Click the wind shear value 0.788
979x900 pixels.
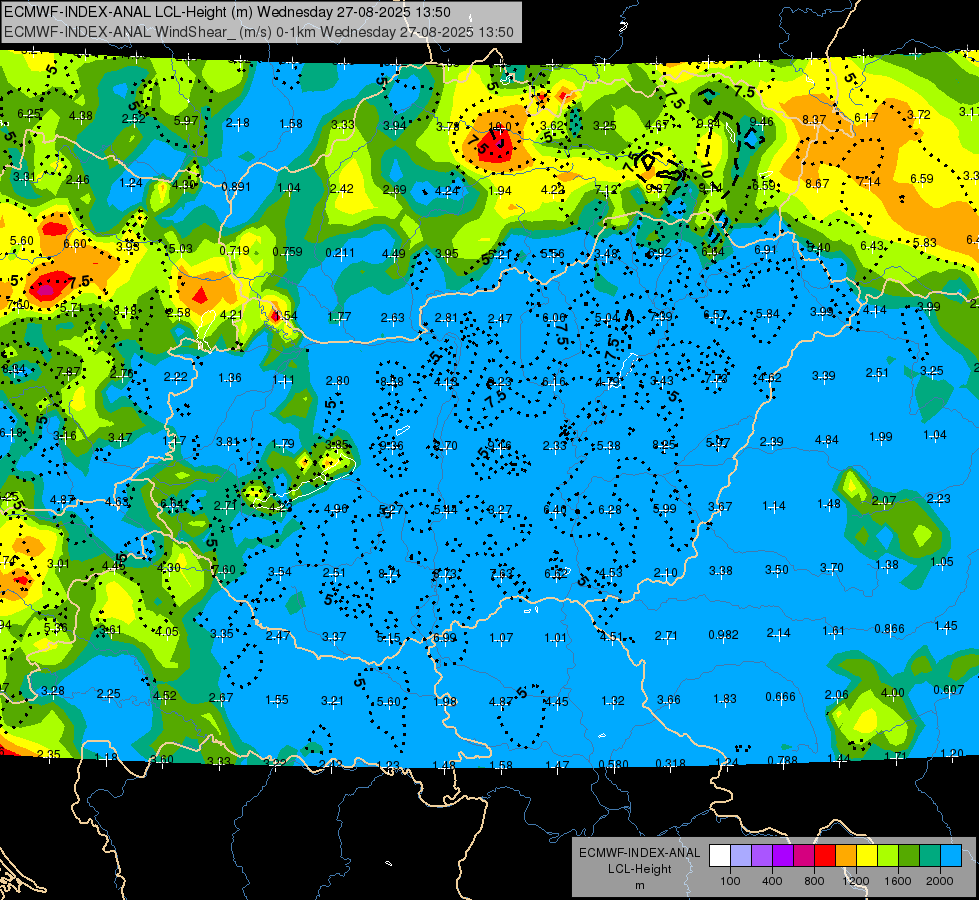[x=783, y=761]
